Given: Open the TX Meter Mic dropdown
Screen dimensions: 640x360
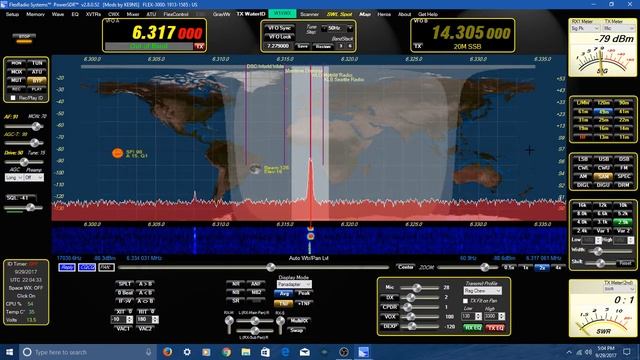Looking at the screenshot, I should (x=618, y=28).
